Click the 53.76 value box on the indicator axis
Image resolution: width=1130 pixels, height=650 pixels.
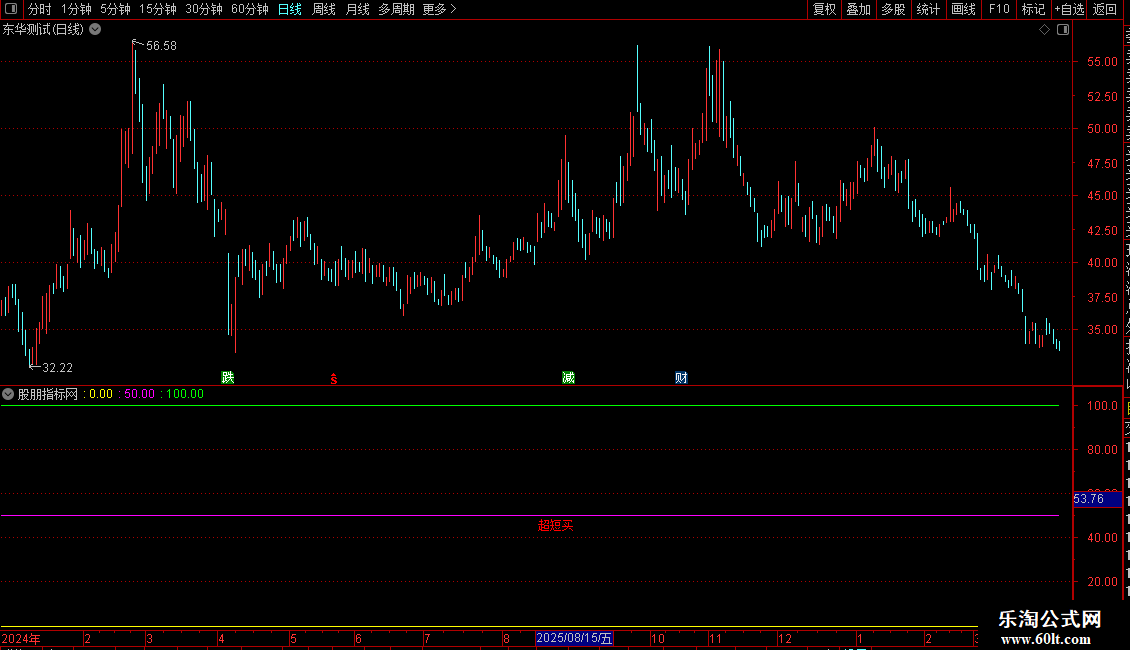1097,499
